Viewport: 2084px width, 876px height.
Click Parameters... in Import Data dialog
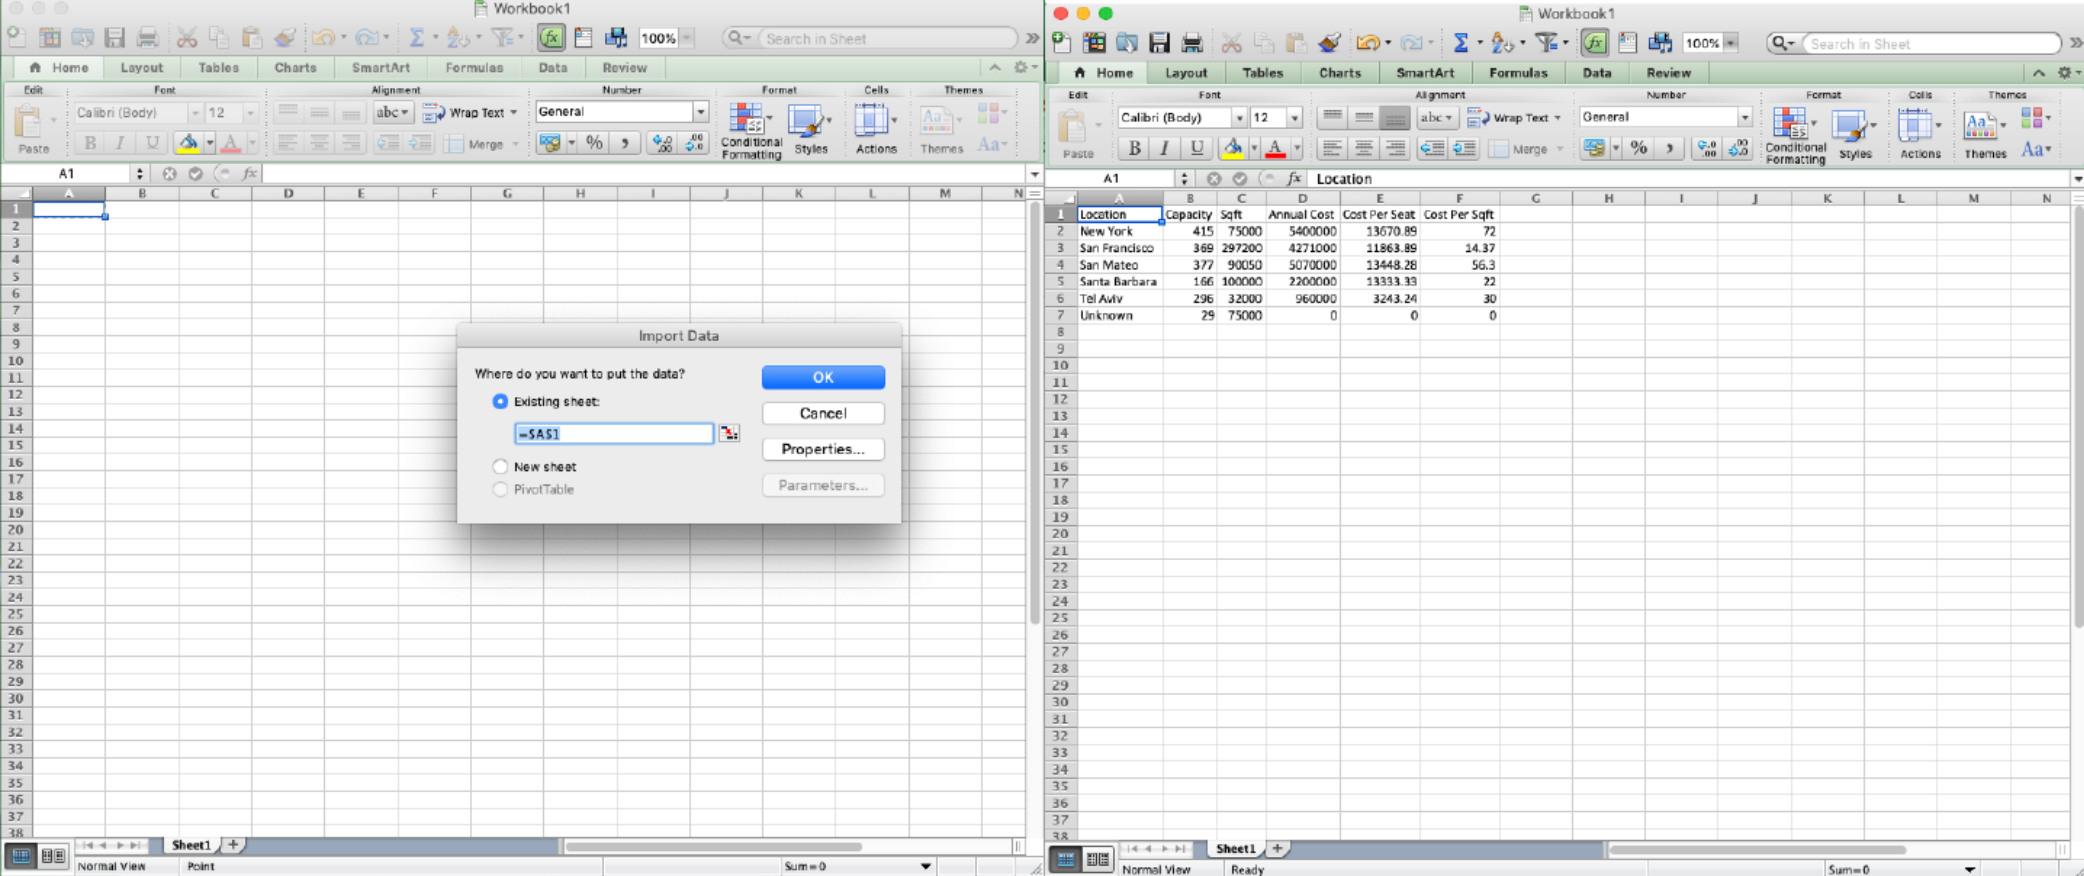823,485
